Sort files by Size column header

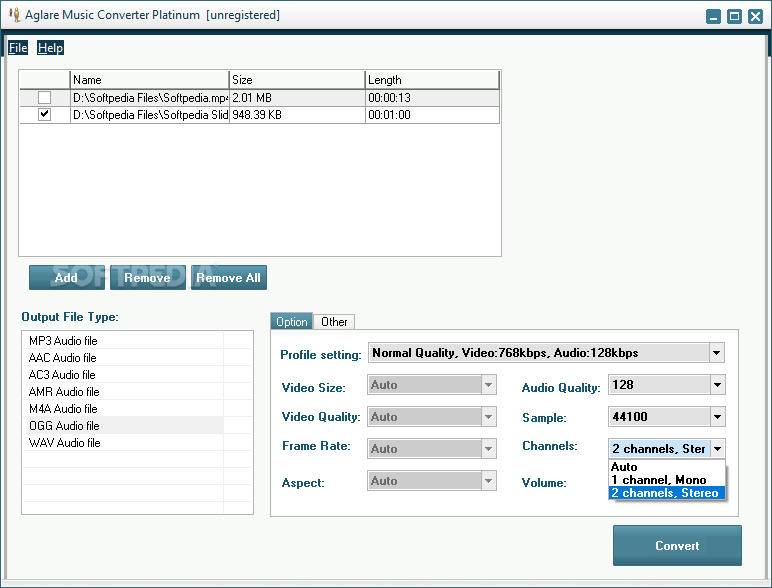(x=297, y=80)
